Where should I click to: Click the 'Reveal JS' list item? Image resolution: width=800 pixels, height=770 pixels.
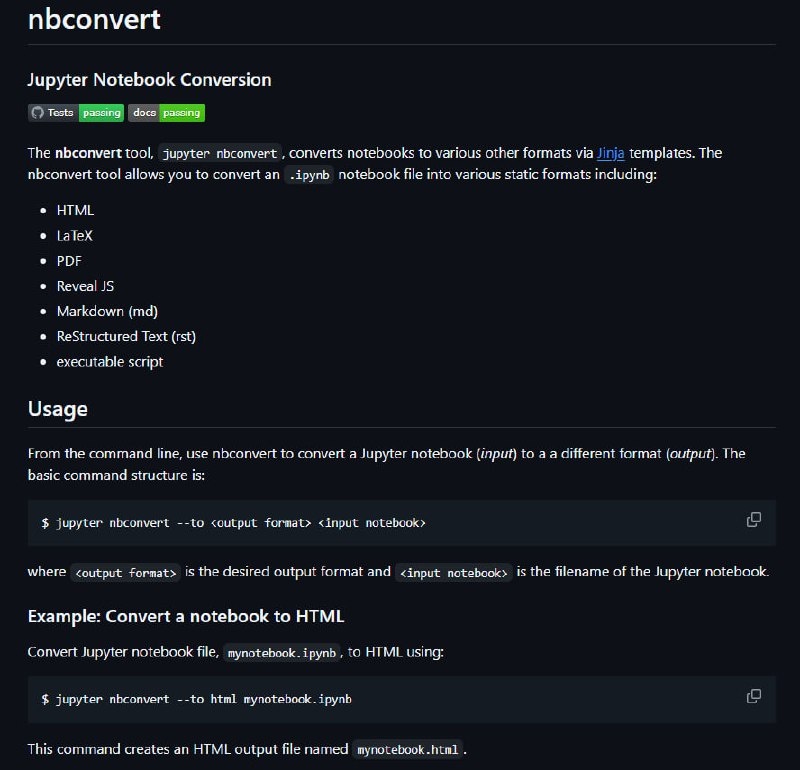pos(85,286)
